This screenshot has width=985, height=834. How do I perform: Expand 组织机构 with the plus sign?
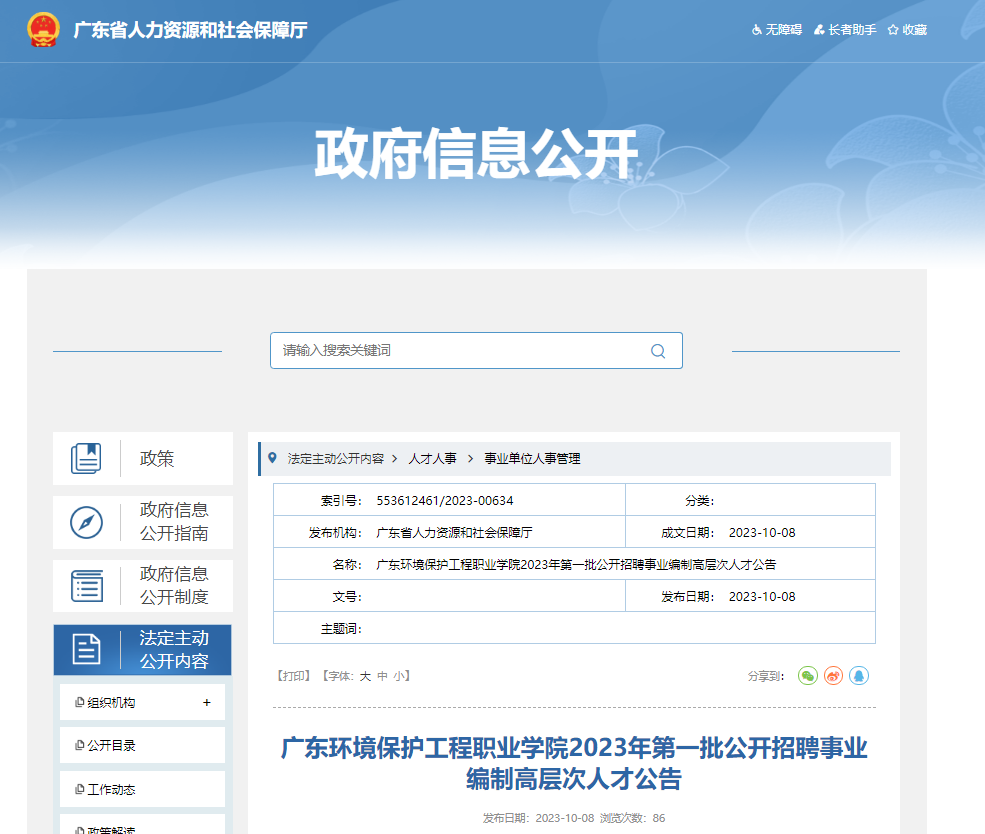click(x=207, y=703)
